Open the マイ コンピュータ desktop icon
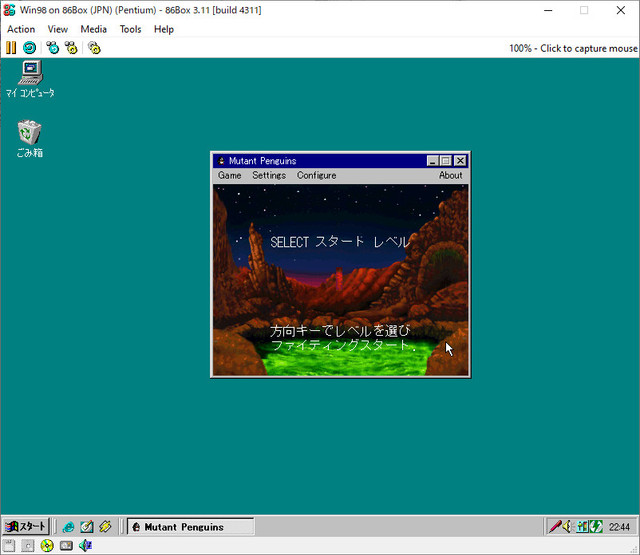The height and width of the screenshot is (555, 640). (30, 79)
